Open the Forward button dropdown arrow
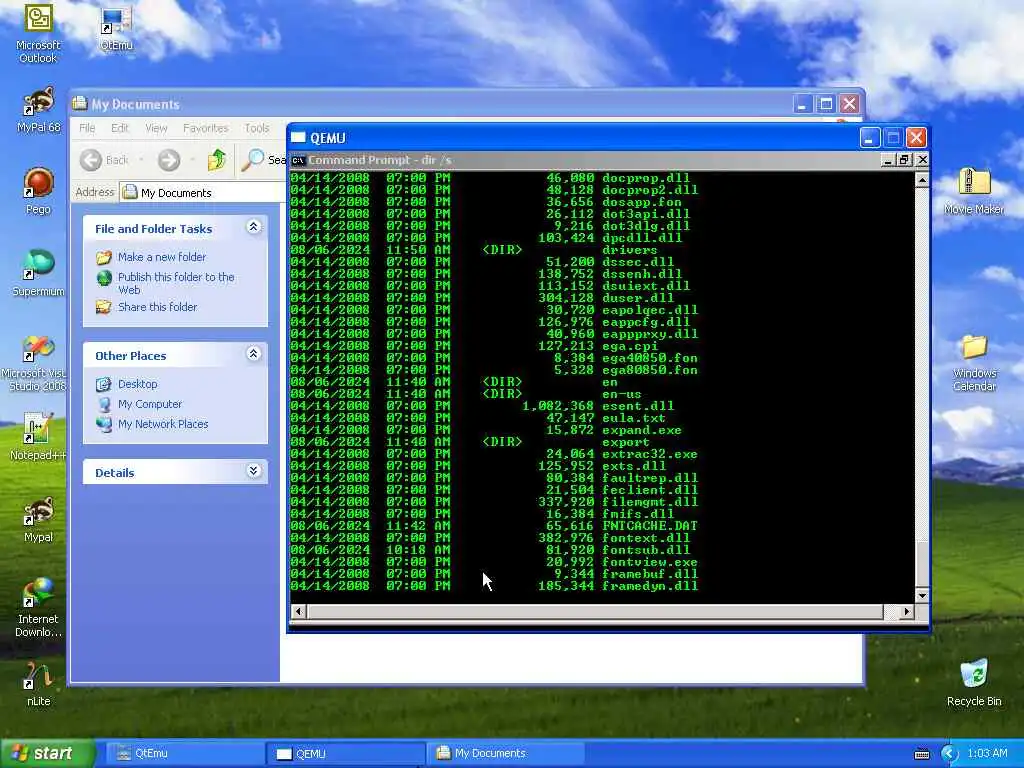 [192, 160]
